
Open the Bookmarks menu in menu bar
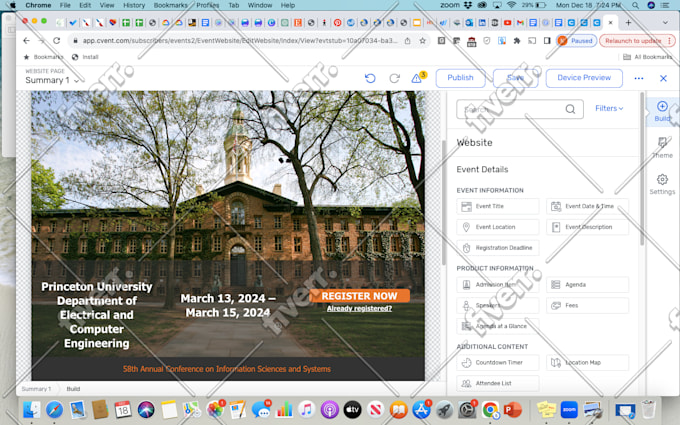tap(170, 5)
